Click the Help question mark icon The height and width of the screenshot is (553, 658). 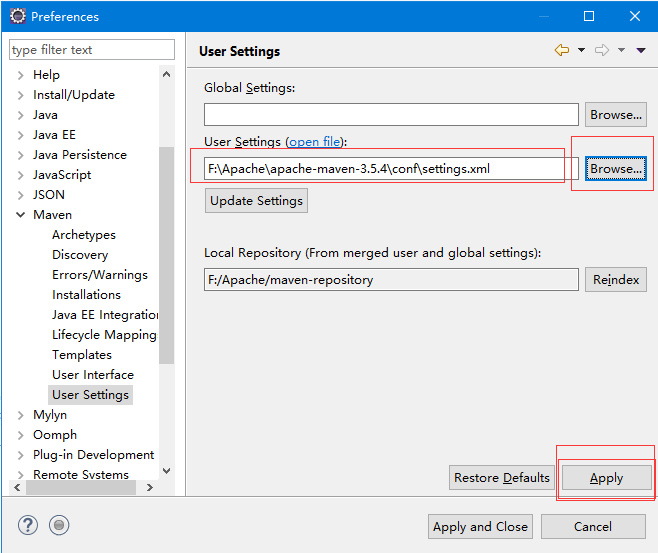pyautogui.click(x=28, y=525)
